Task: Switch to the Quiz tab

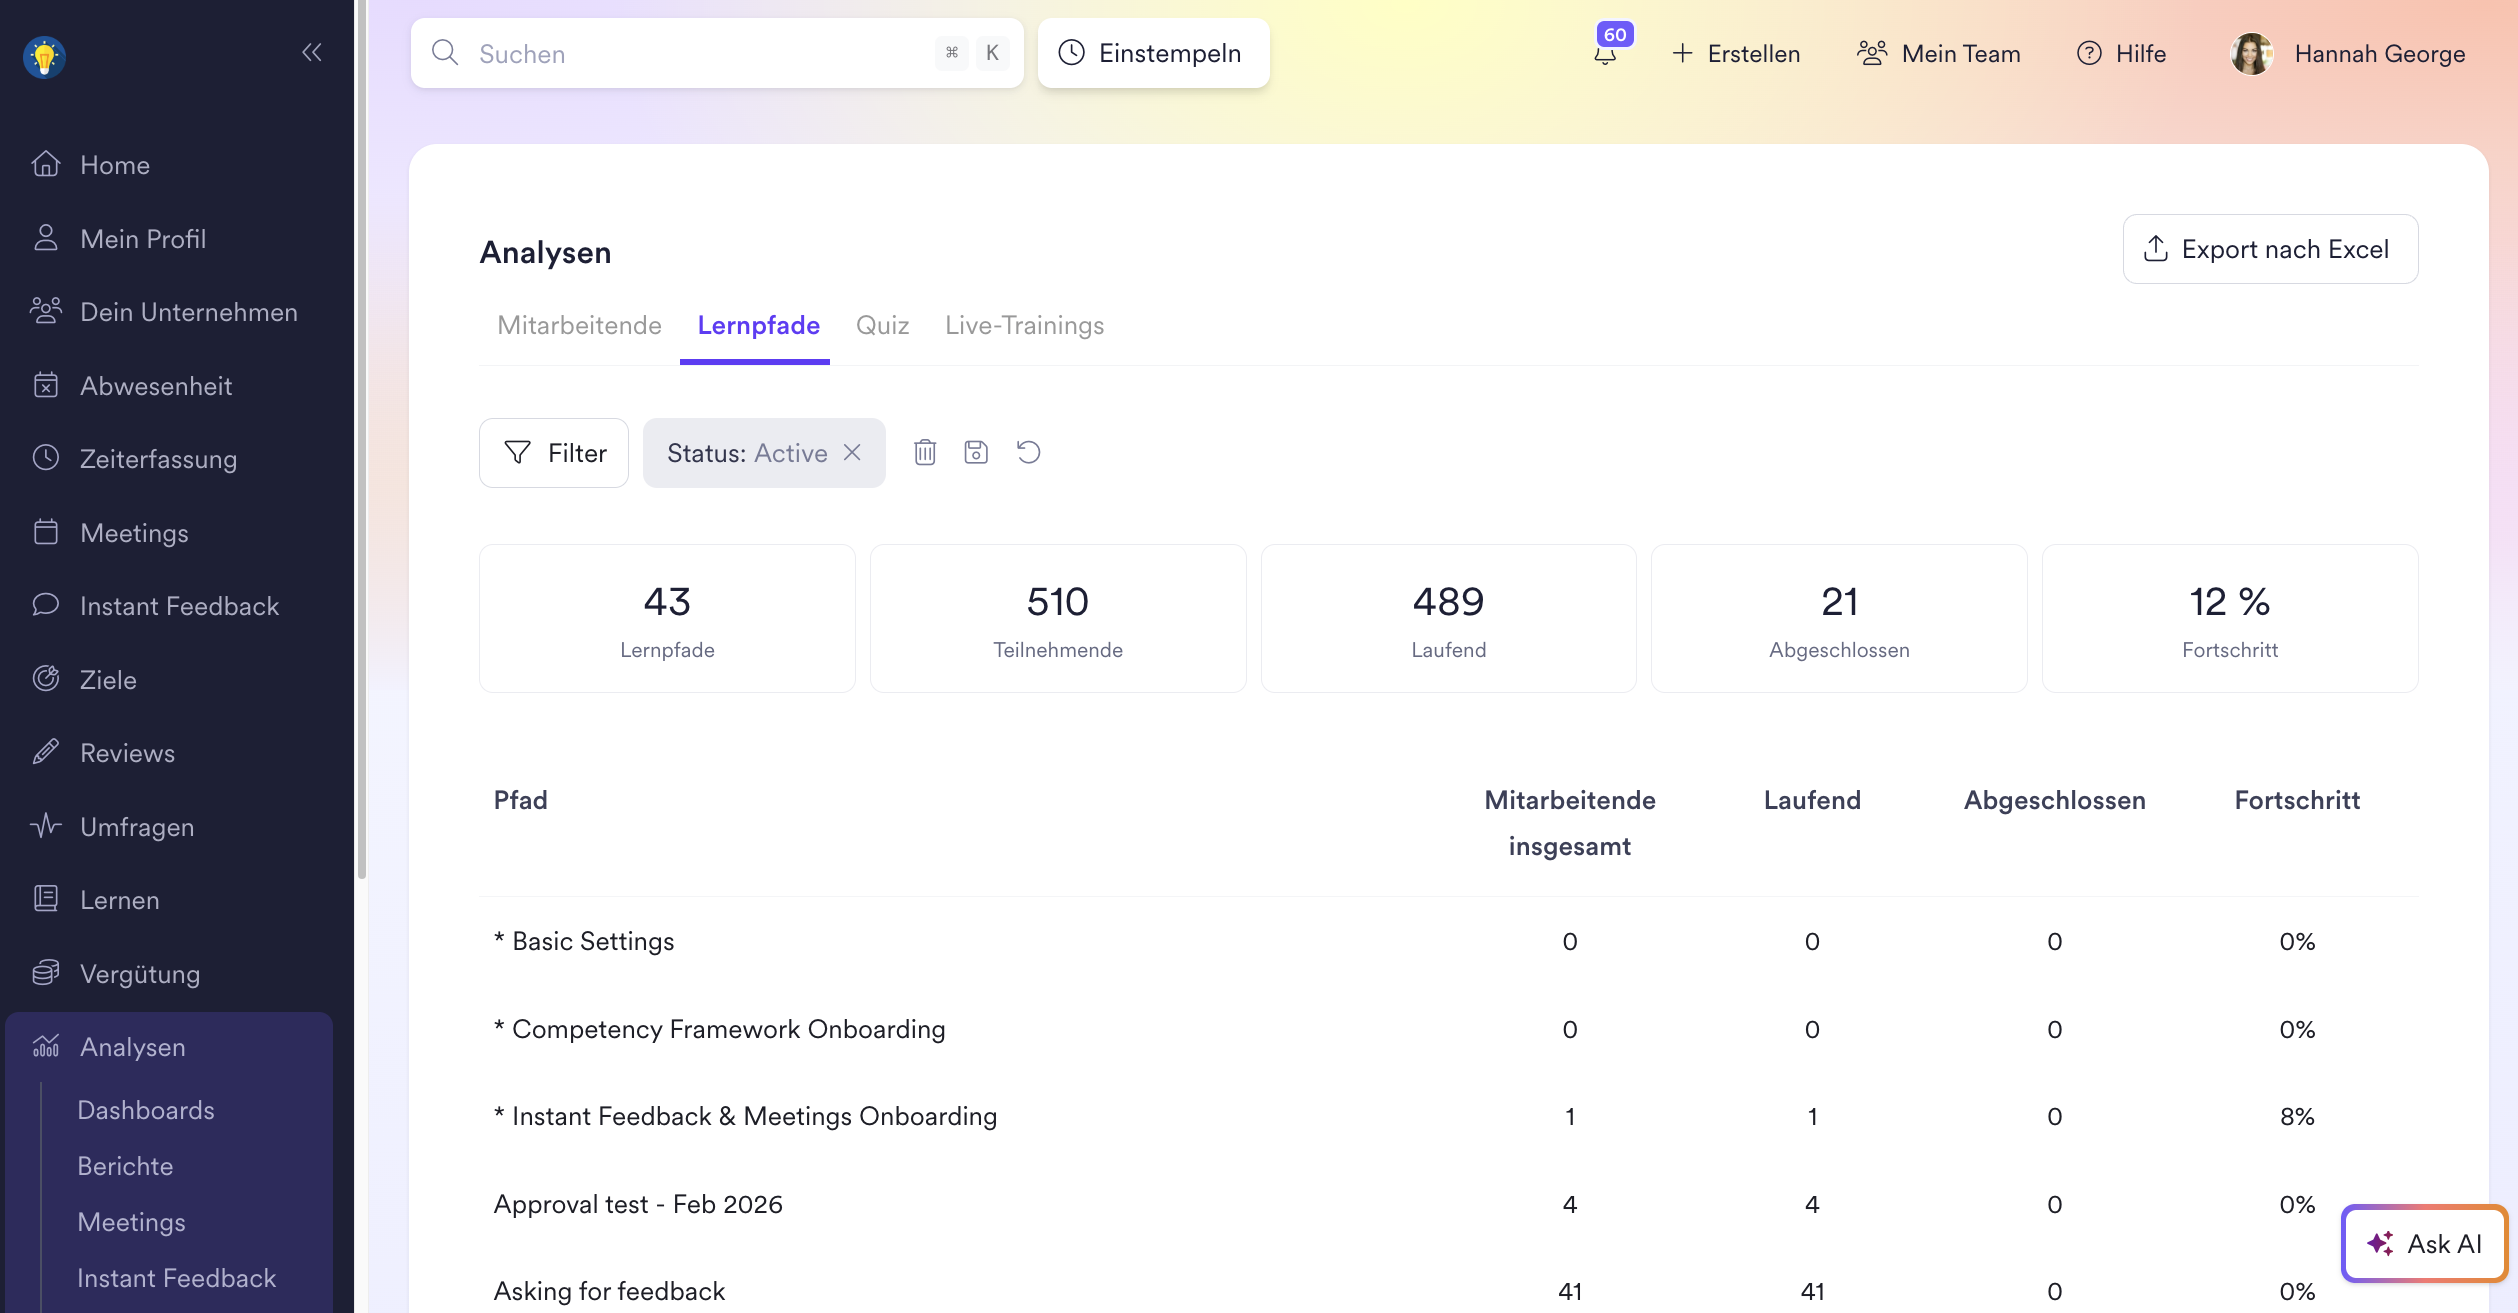Action: (x=882, y=326)
